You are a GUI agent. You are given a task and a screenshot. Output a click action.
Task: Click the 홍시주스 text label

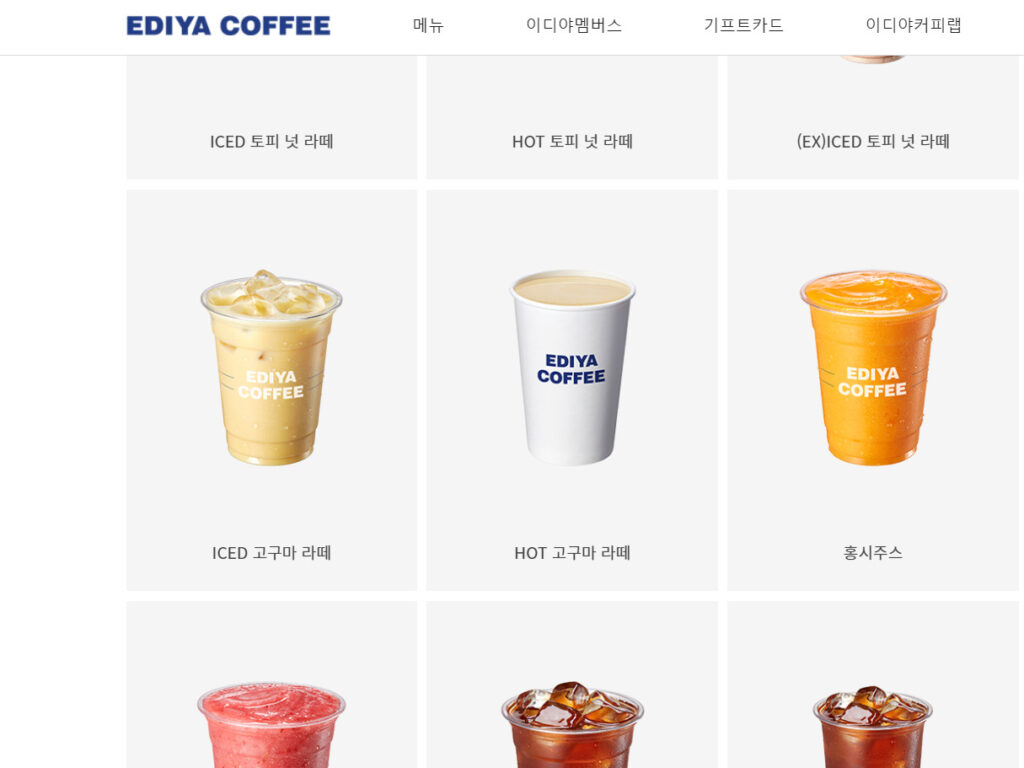coord(872,553)
